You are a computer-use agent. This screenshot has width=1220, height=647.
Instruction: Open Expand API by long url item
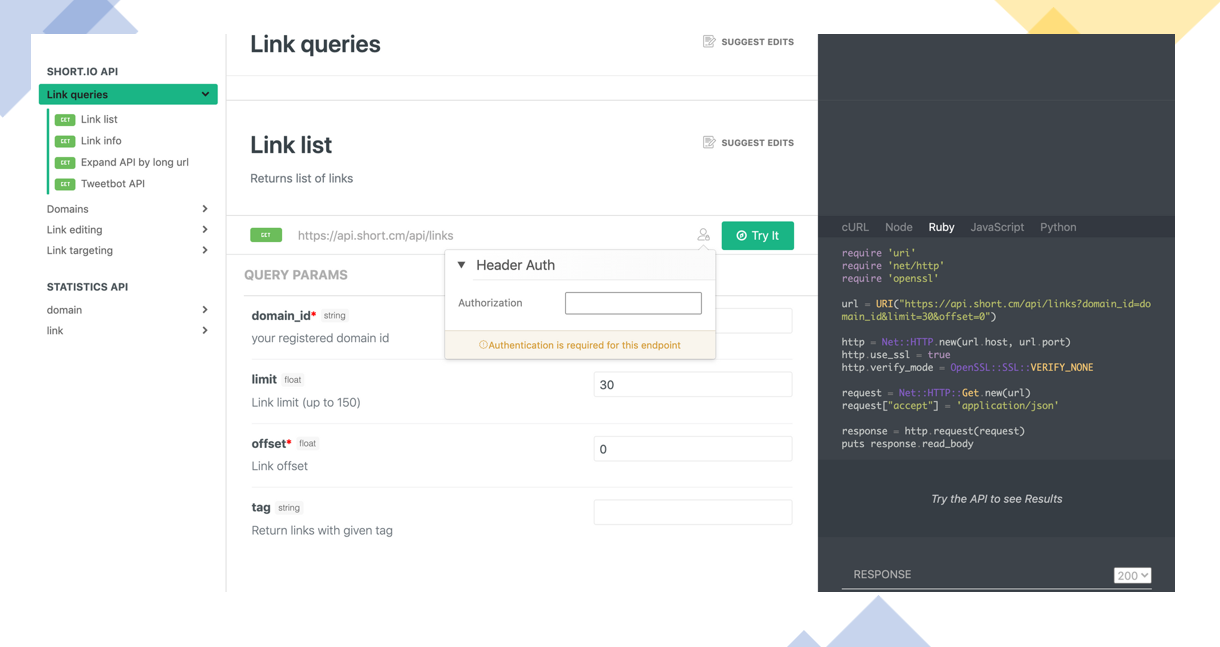[135, 162]
